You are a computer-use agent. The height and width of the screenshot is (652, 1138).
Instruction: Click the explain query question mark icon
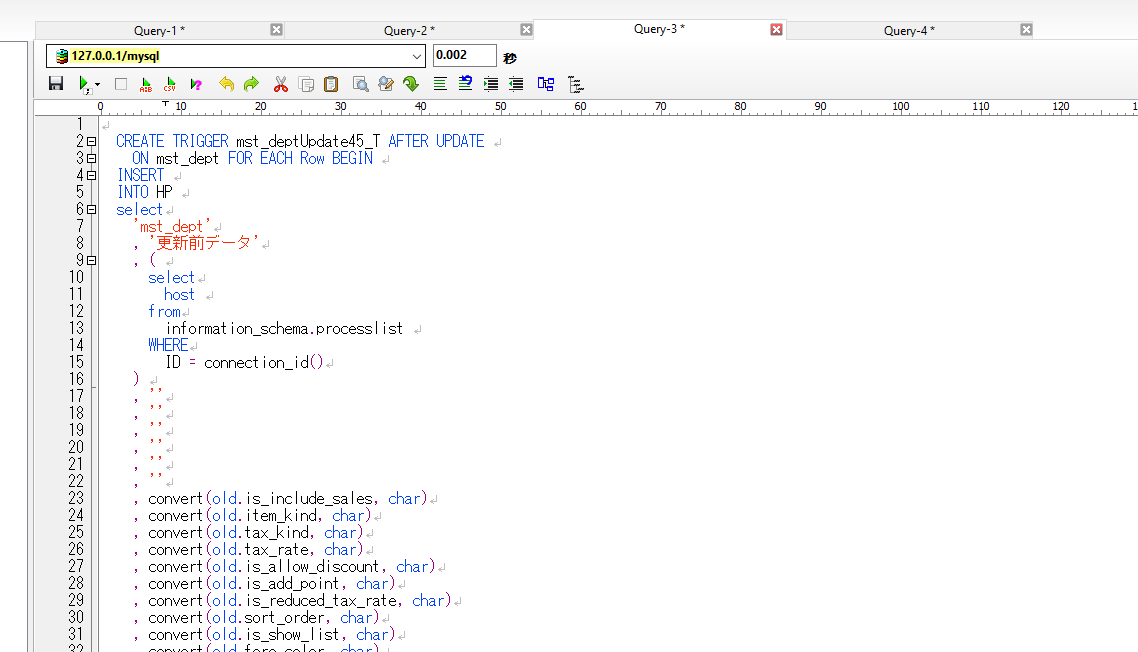tap(195, 84)
